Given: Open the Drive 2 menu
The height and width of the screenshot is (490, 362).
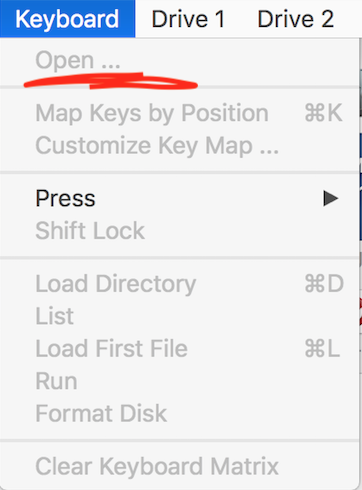Looking at the screenshot, I should click(x=295, y=19).
